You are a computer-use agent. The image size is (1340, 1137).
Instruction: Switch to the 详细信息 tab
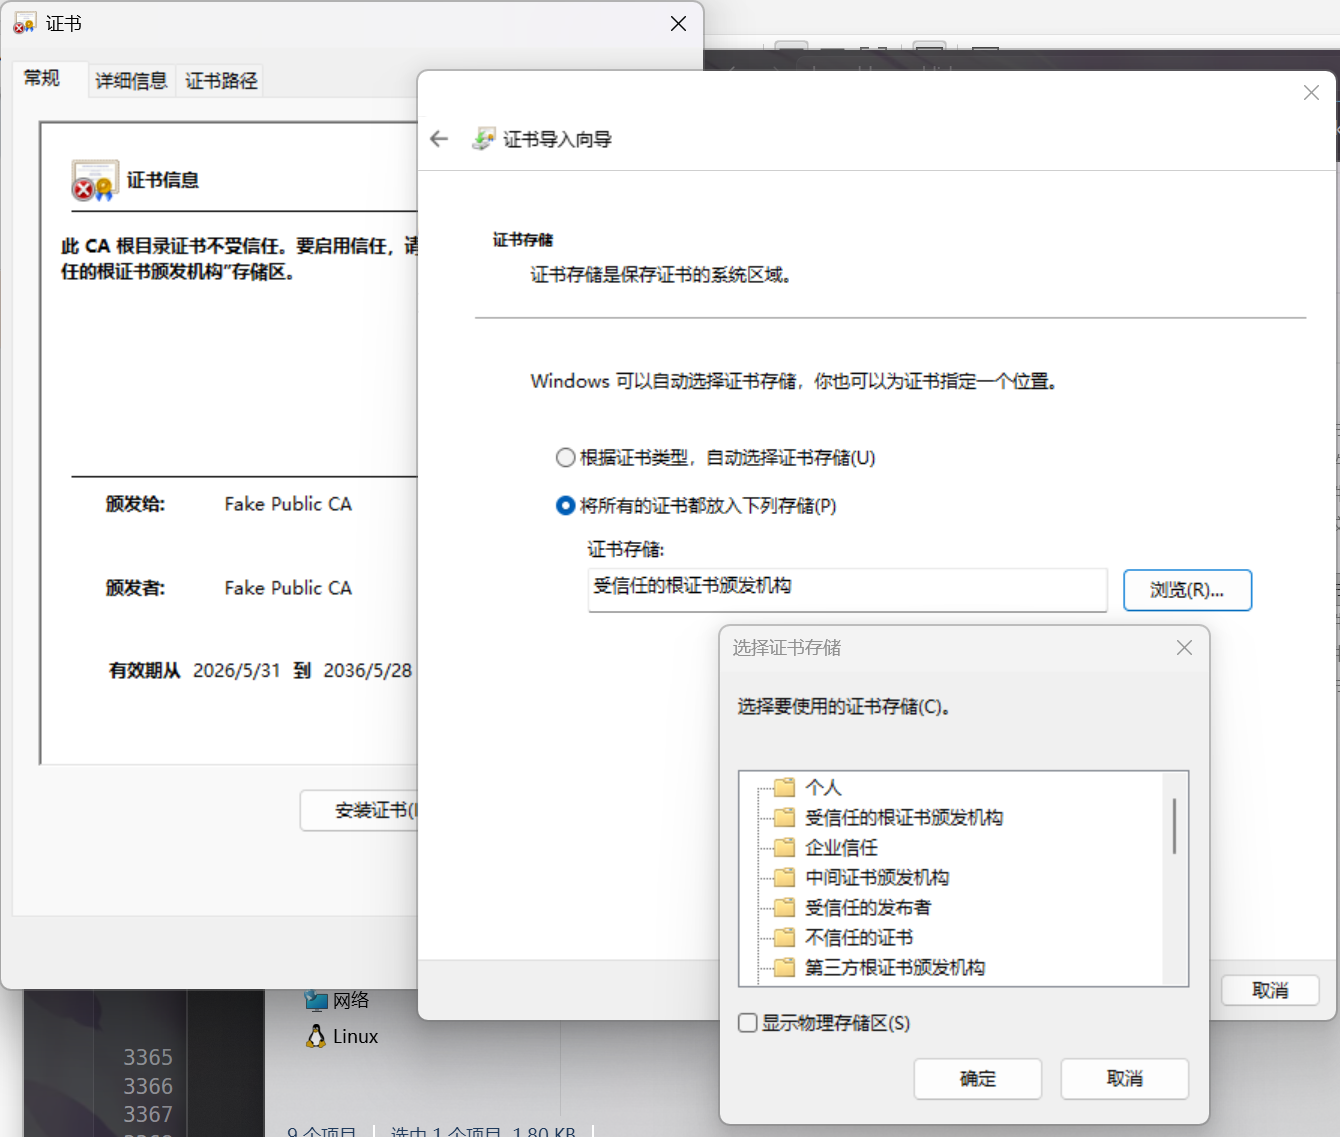point(131,81)
